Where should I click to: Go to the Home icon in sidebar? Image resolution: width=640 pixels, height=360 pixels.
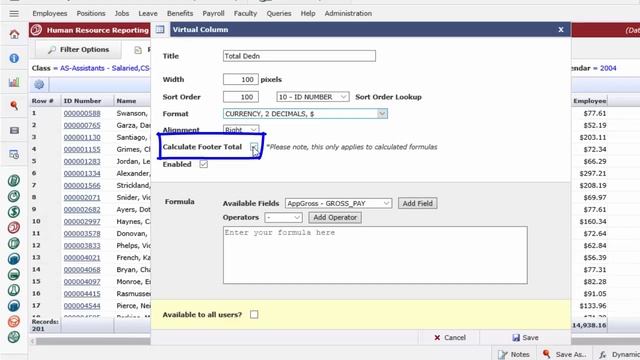pyautogui.click(x=14, y=35)
